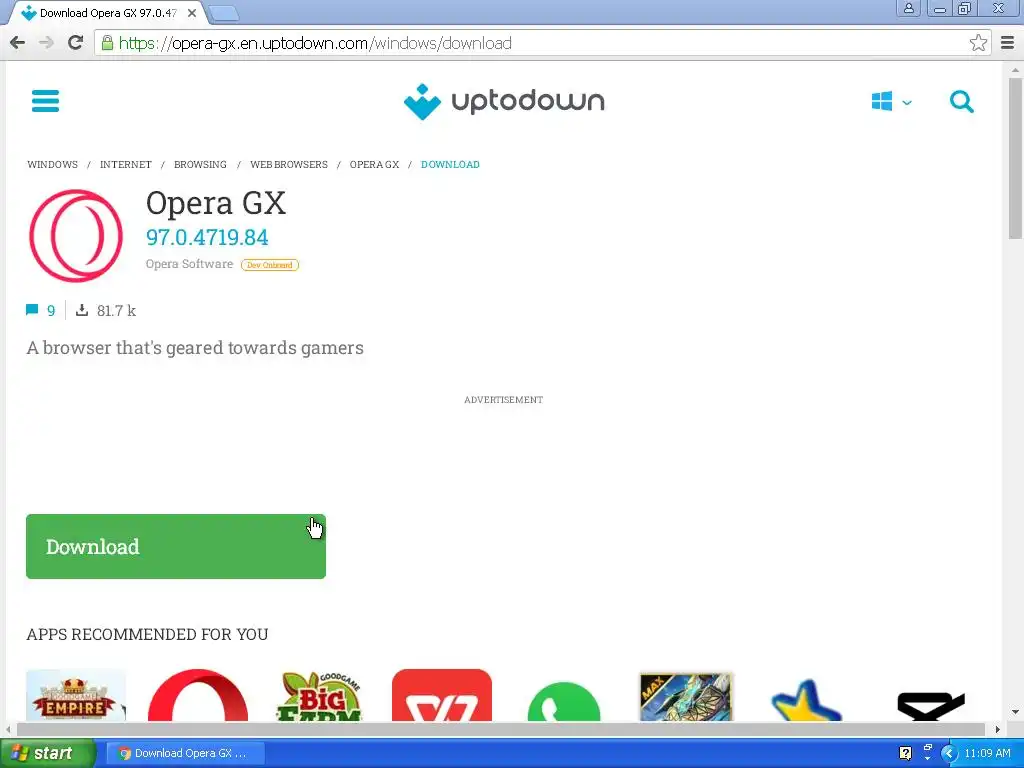
Task: Open the site search magnifier
Action: [x=961, y=102]
